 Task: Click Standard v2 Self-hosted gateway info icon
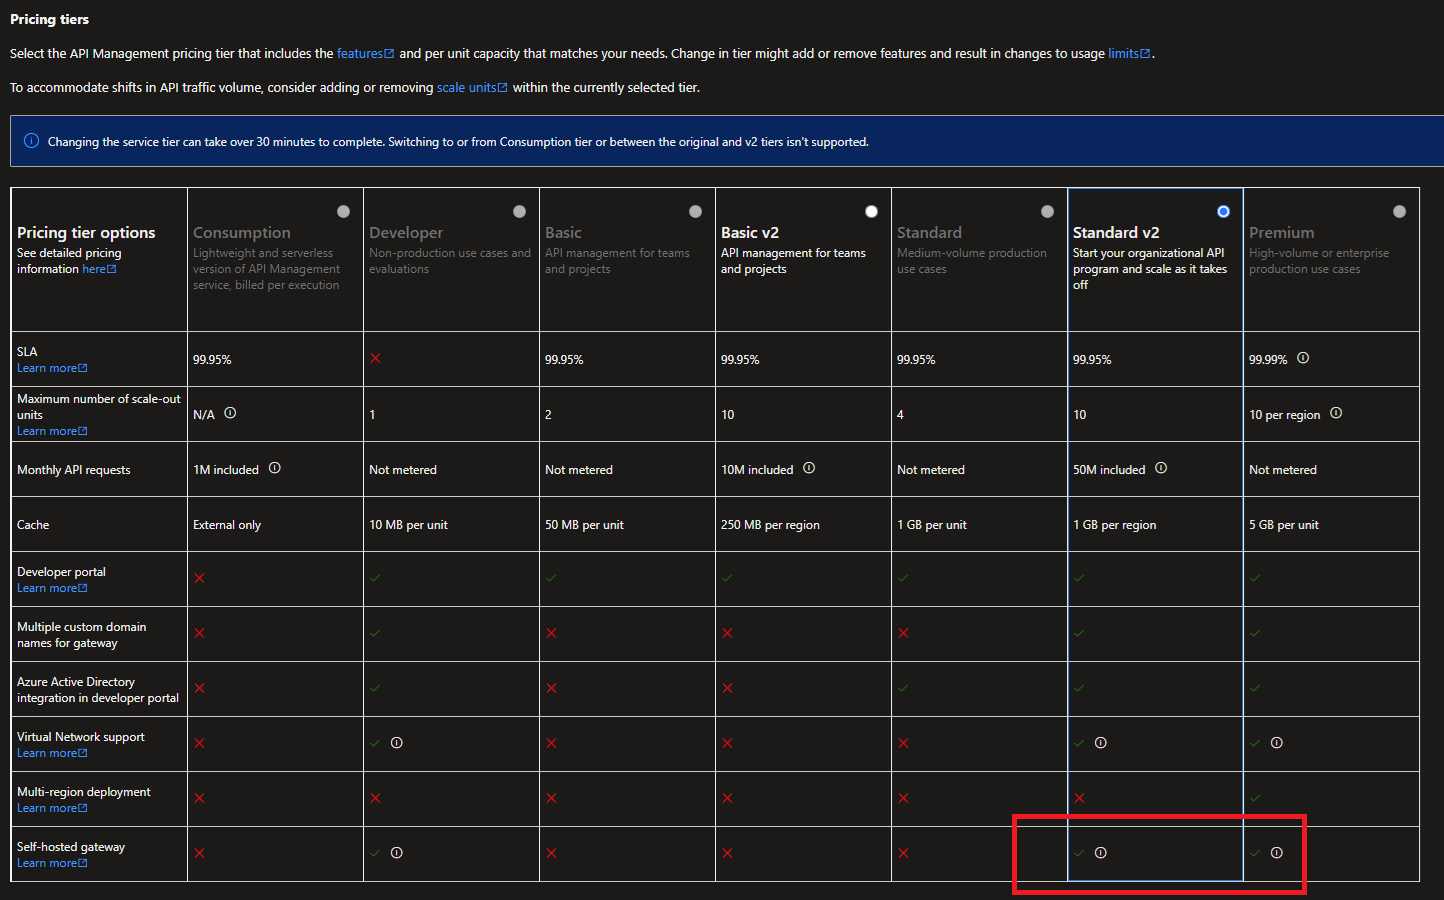click(1101, 853)
